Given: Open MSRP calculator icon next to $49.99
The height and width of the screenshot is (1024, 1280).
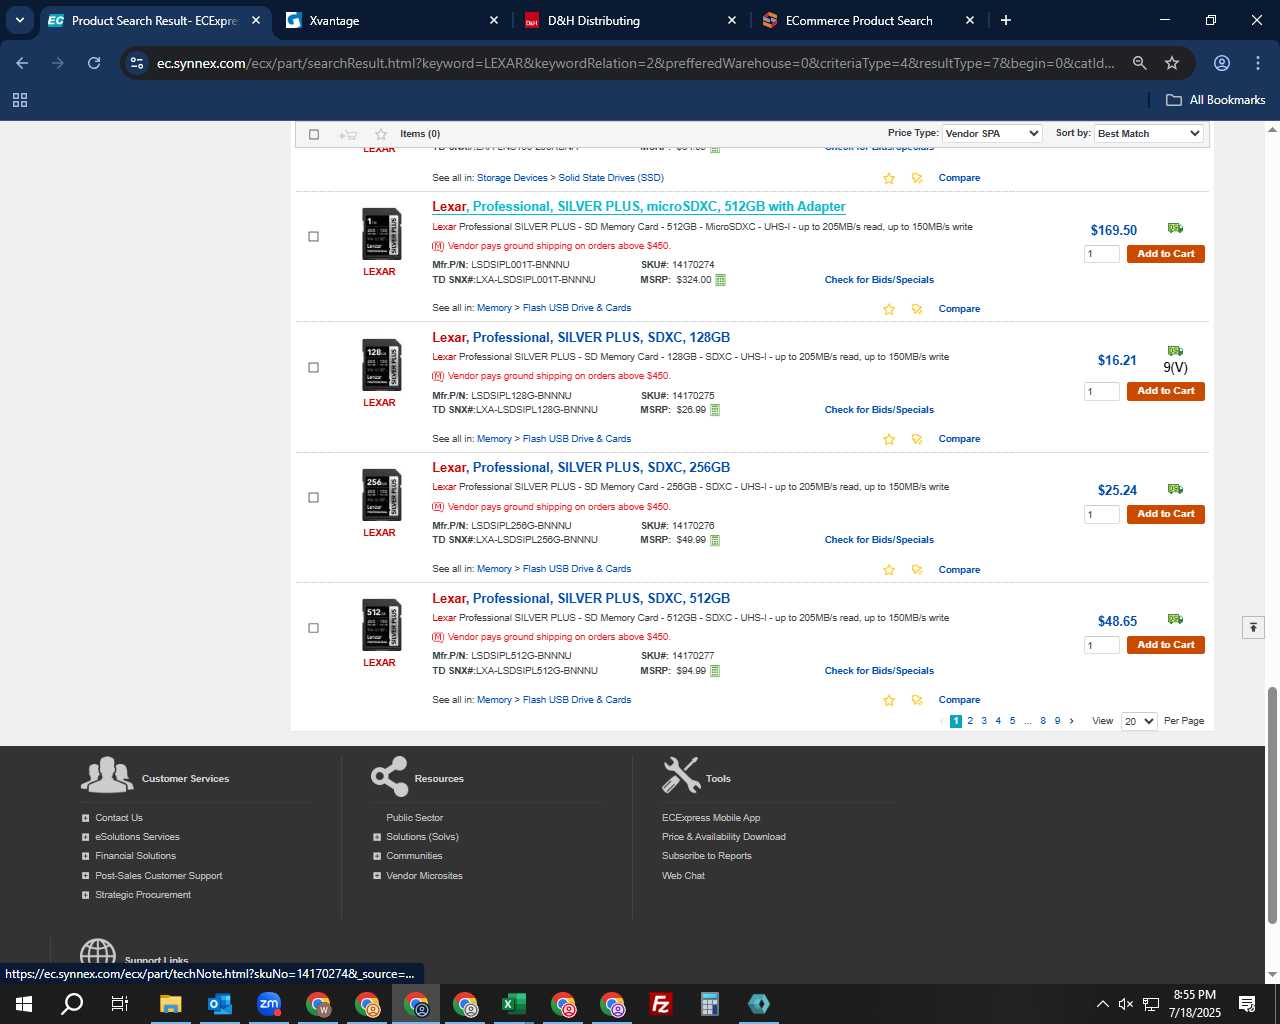Looking at the screenshot, I should pos(715,540).
